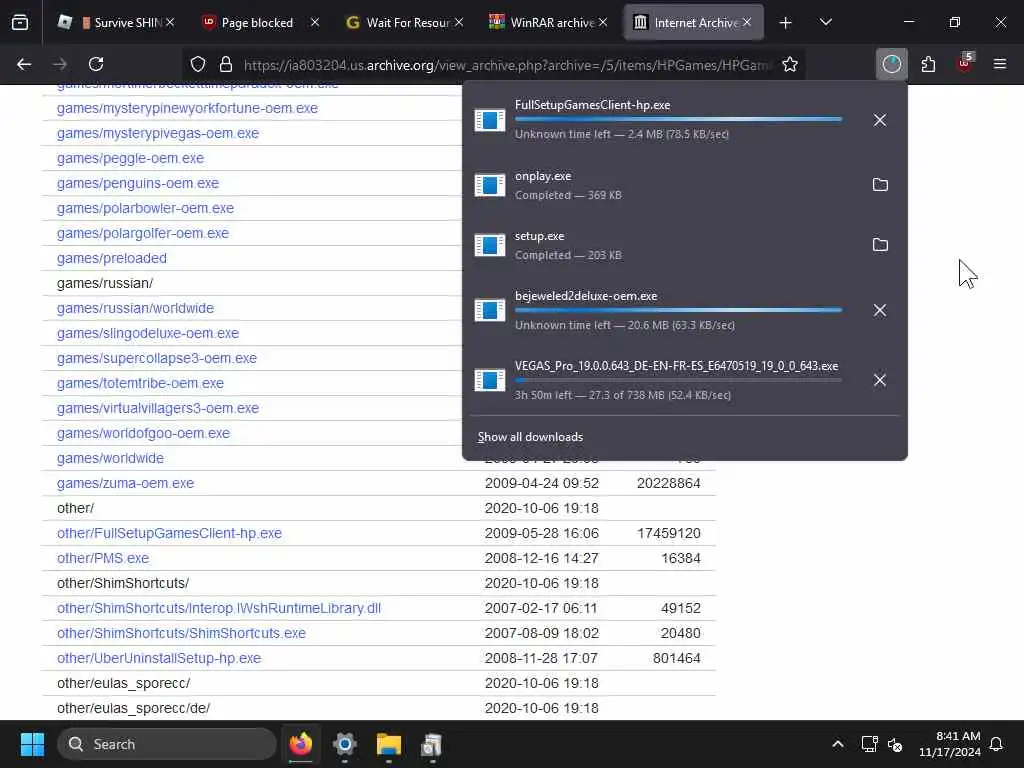
Task: Click the 20228864 size cell
Action: coord(668,483)
